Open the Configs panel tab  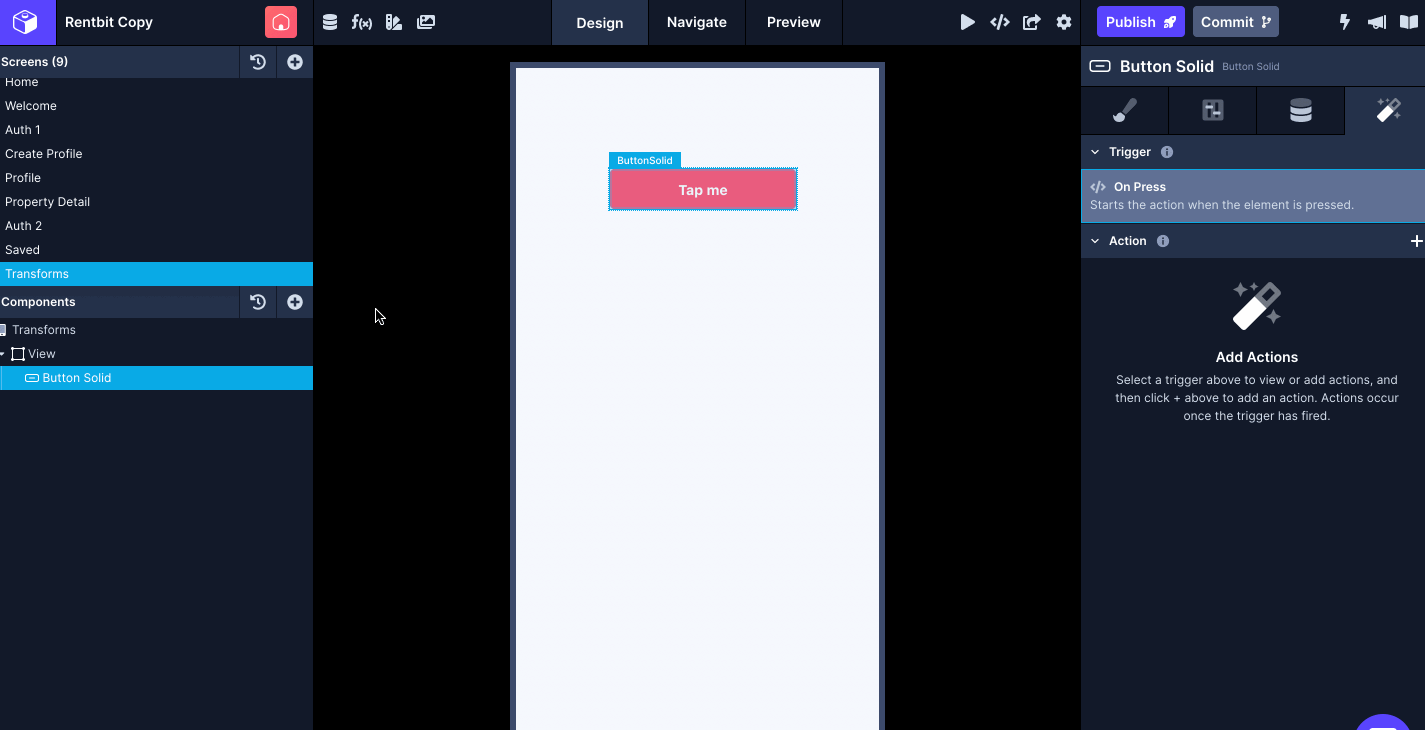click(1212, 110)
